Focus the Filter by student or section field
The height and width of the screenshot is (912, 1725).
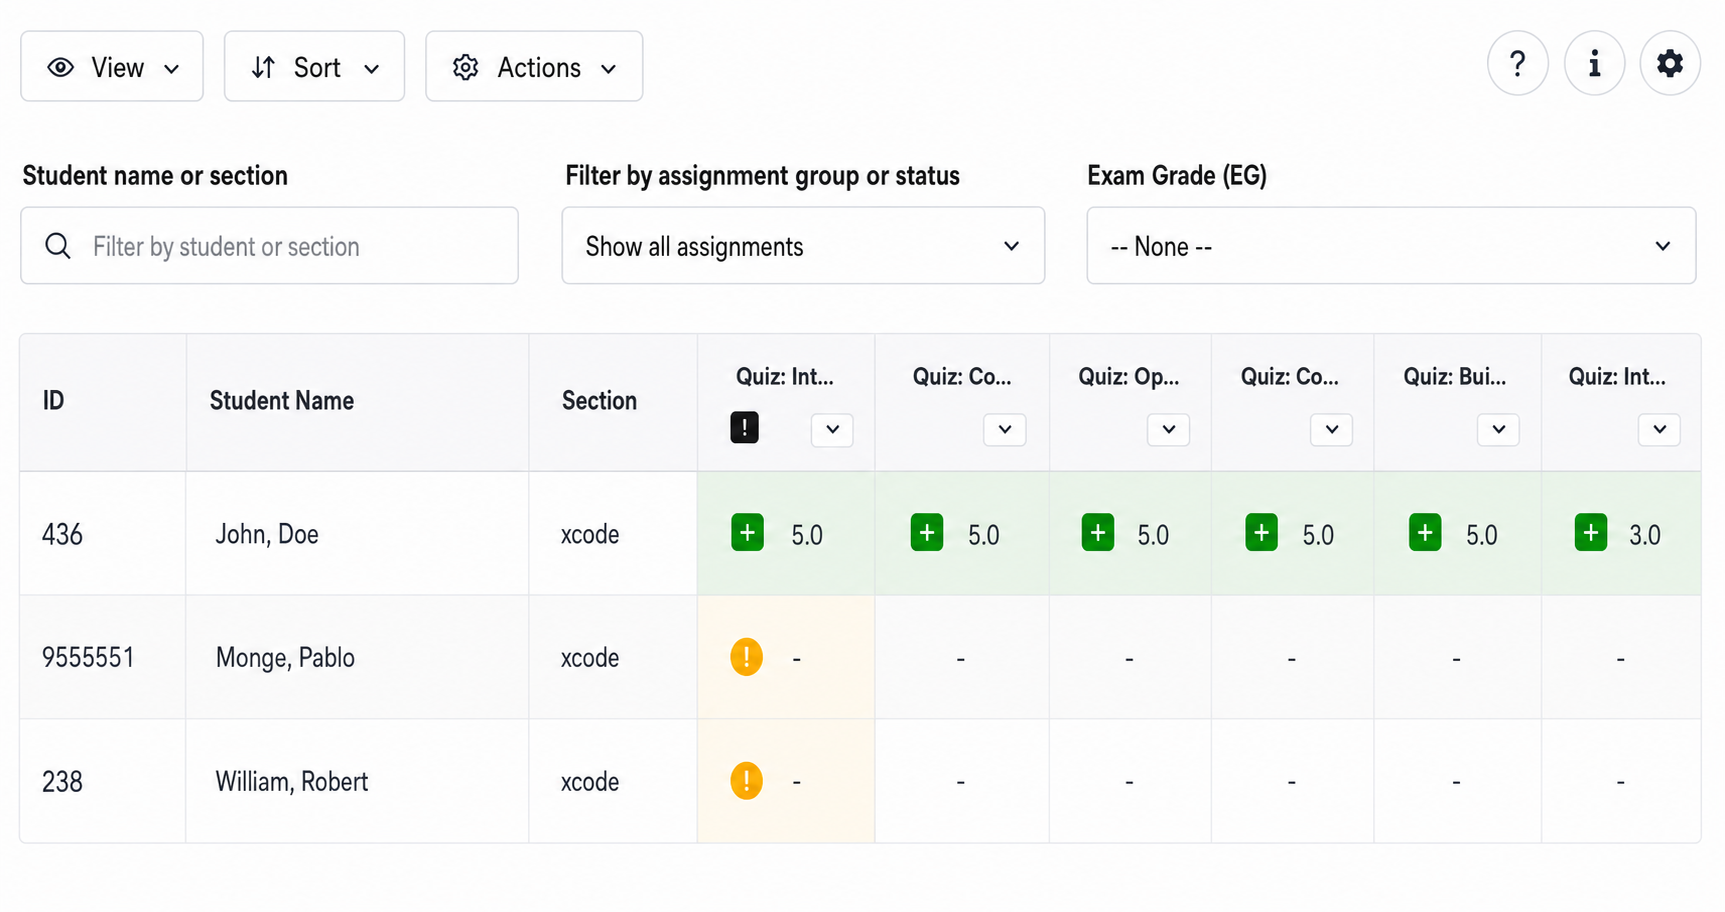tap(269, 246)
